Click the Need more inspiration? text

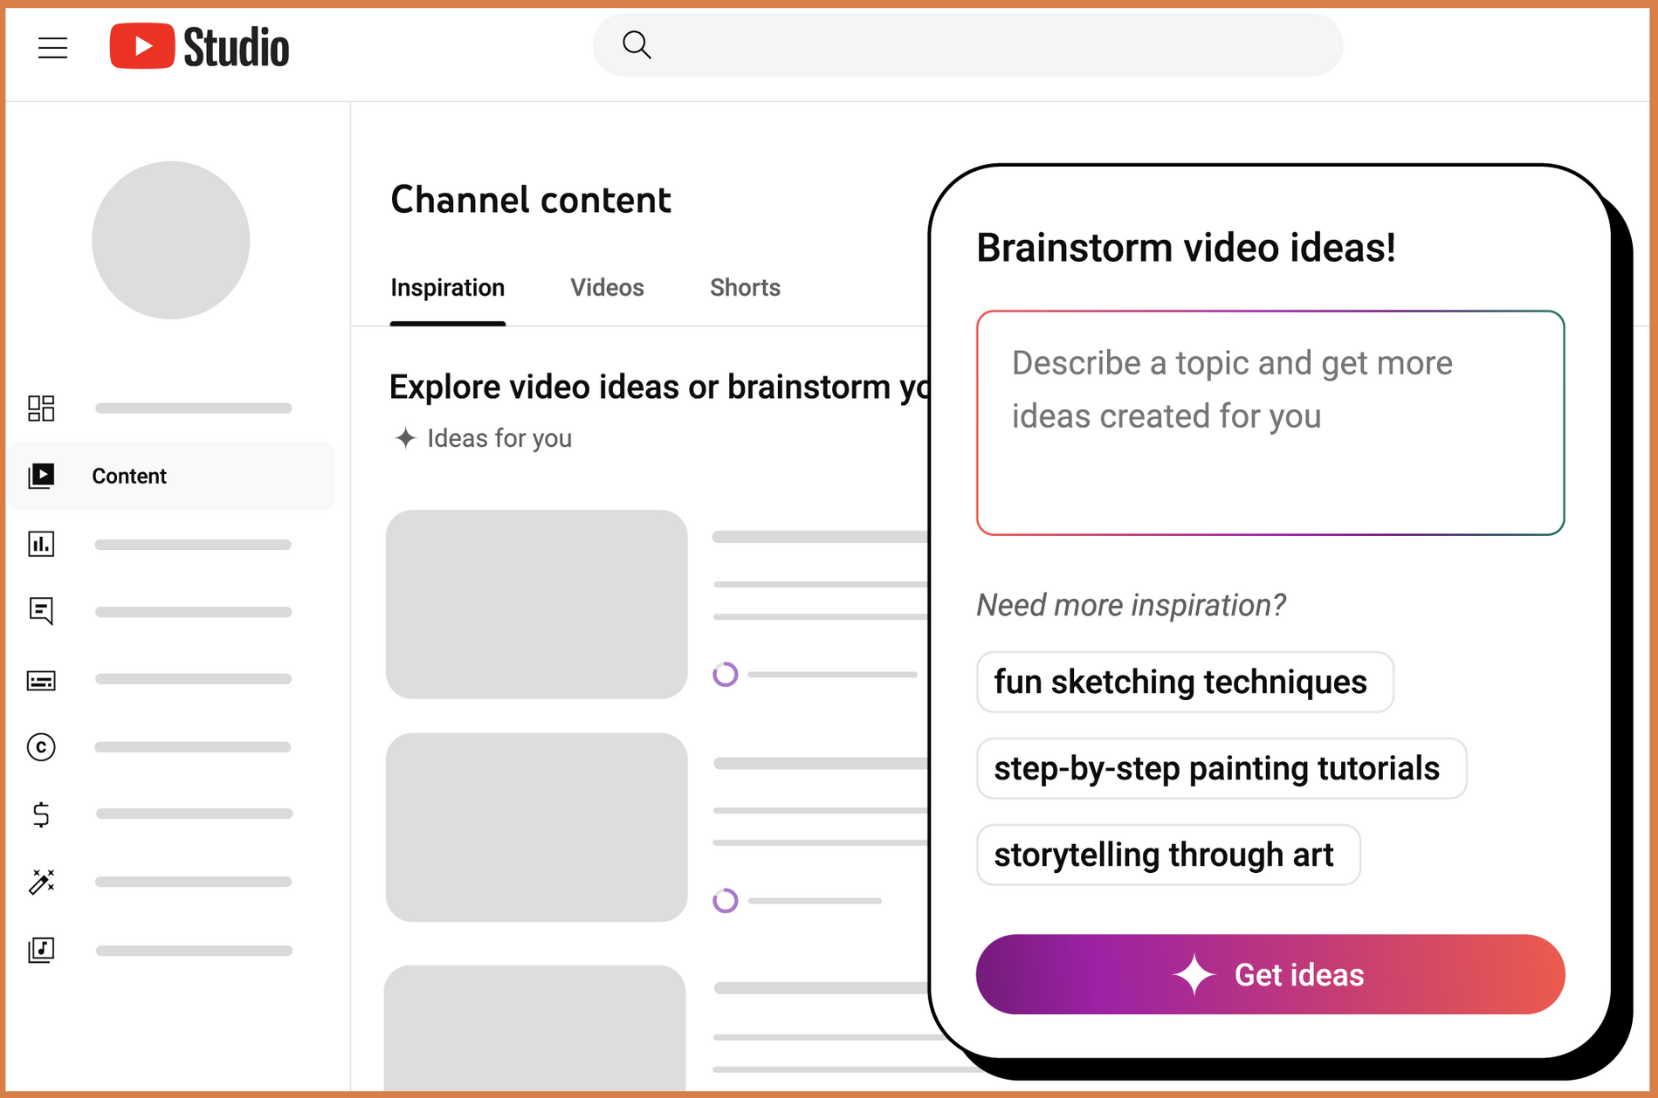pos(1131,605)
